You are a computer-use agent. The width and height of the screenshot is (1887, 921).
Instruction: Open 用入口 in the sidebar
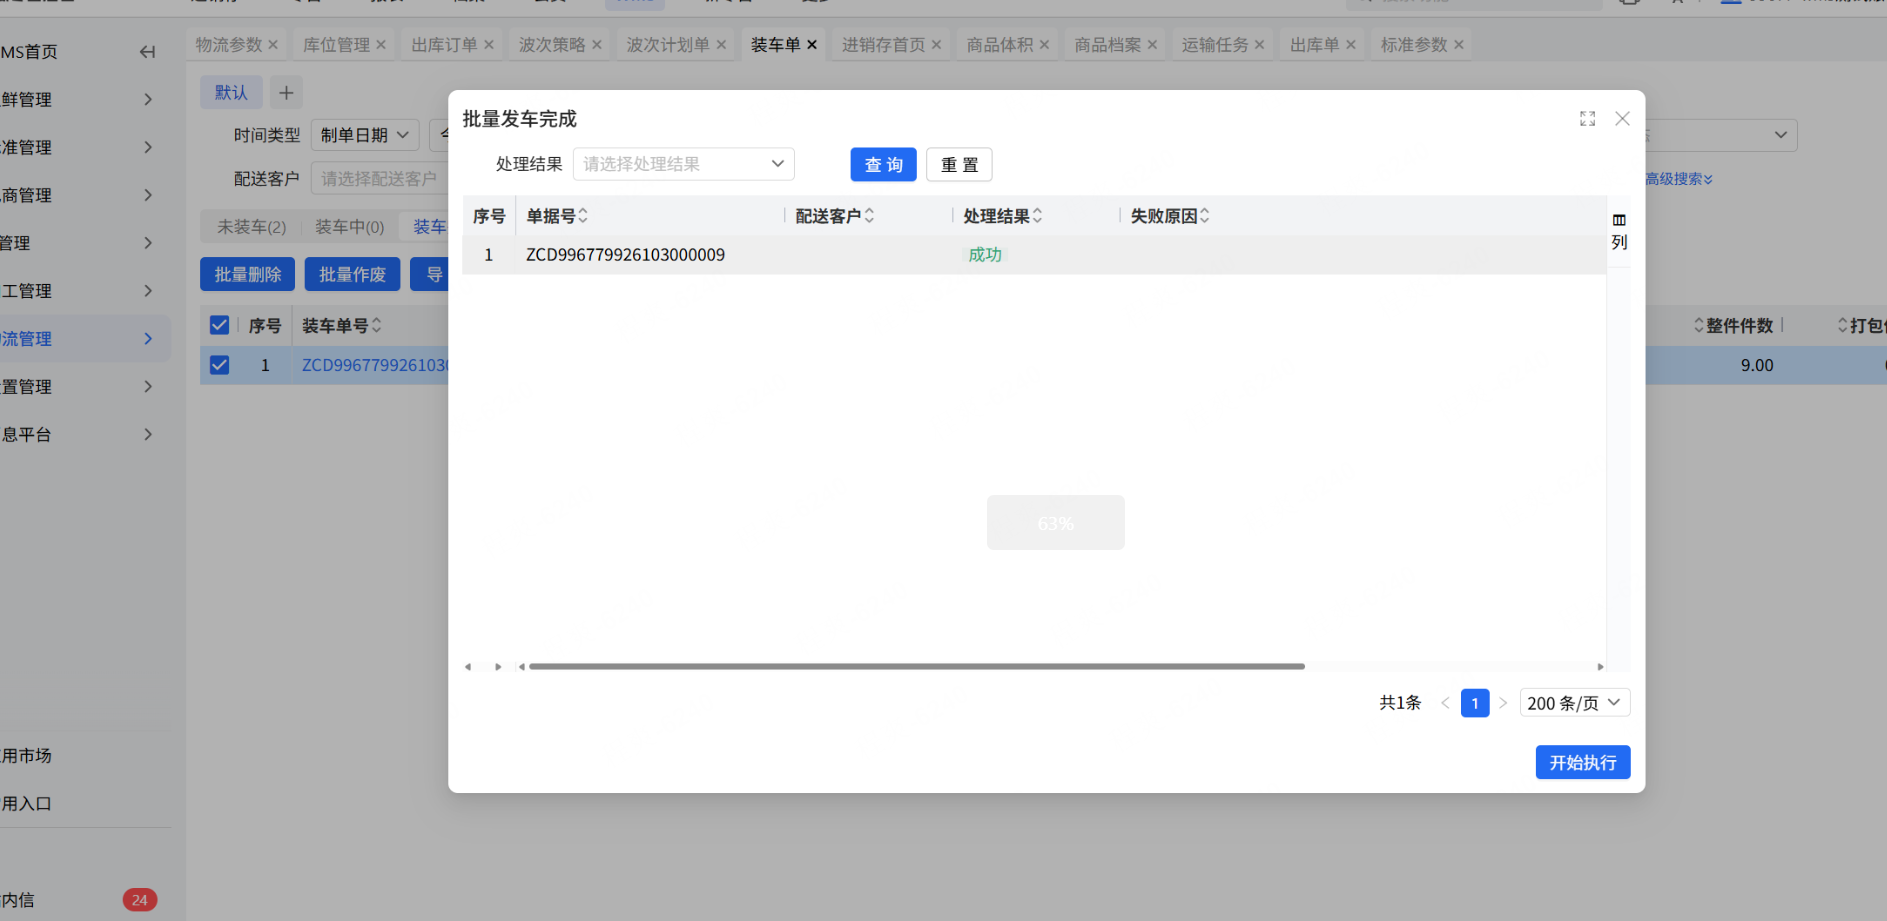click(x=27, y=804)
